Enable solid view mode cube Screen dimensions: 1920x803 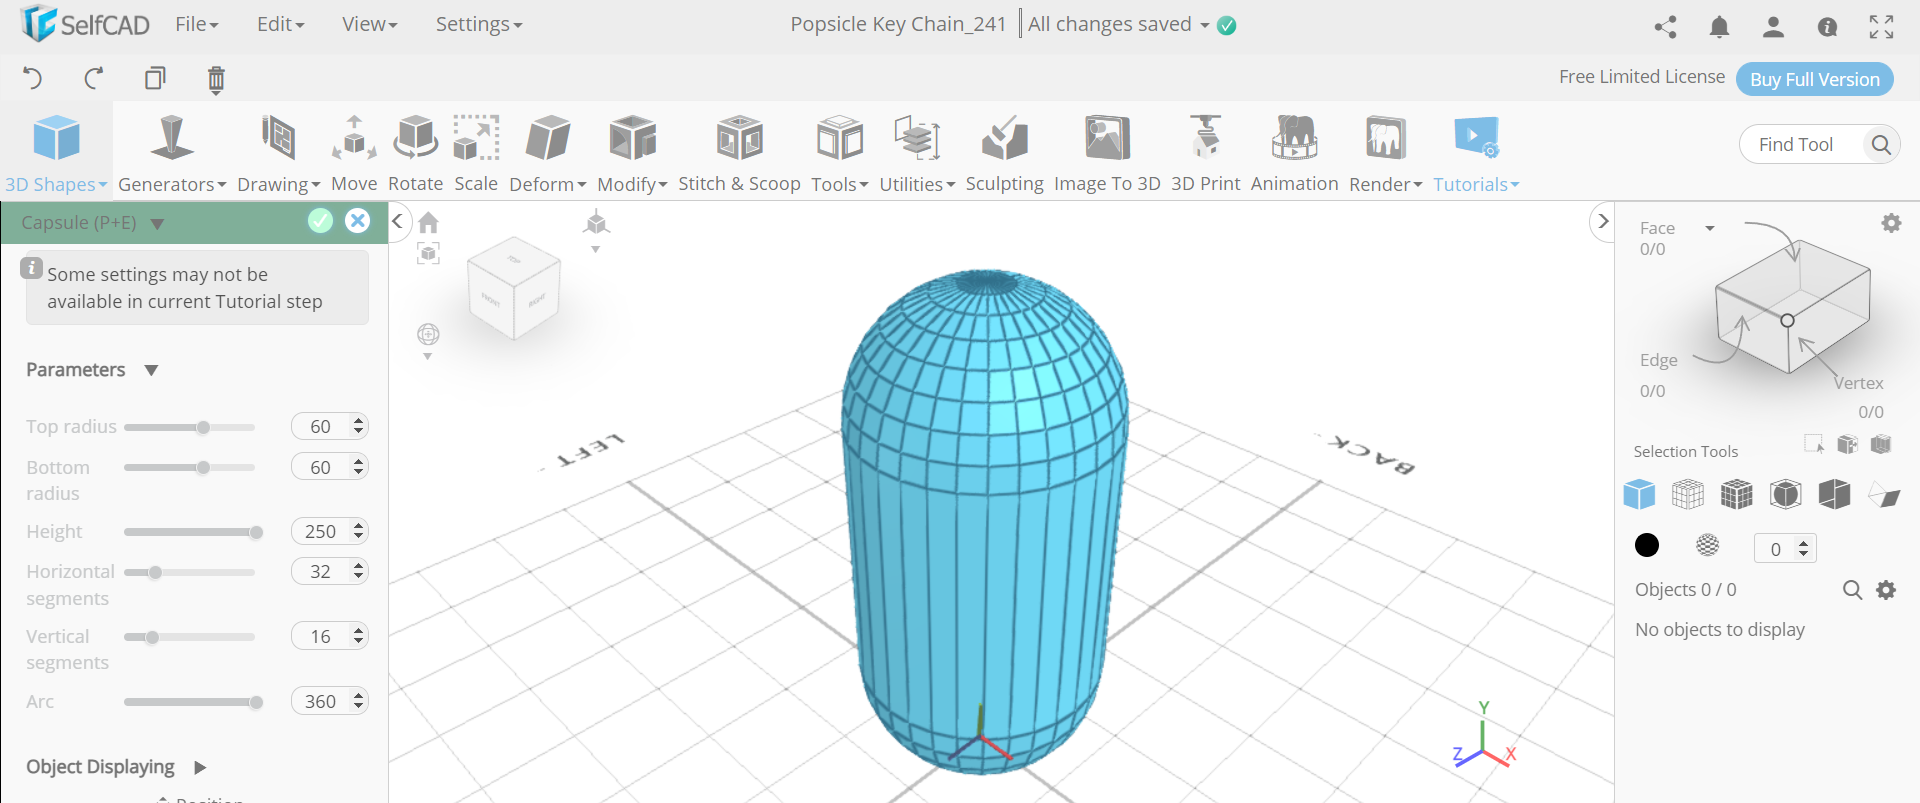pyautogui.click(x=1639, y=494)
